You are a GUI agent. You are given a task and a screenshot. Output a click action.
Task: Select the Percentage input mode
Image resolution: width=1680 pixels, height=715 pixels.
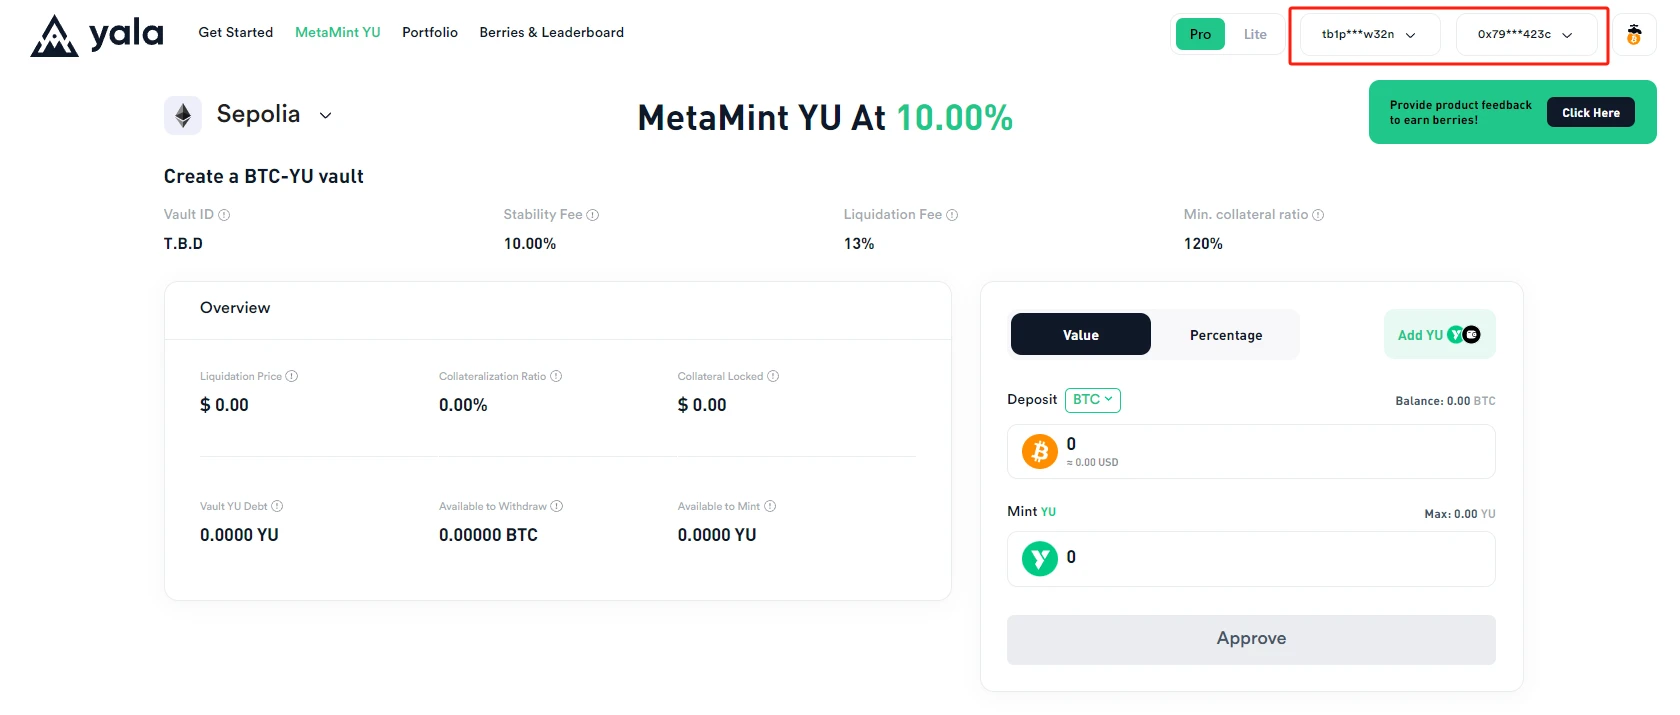[1226, 335]
